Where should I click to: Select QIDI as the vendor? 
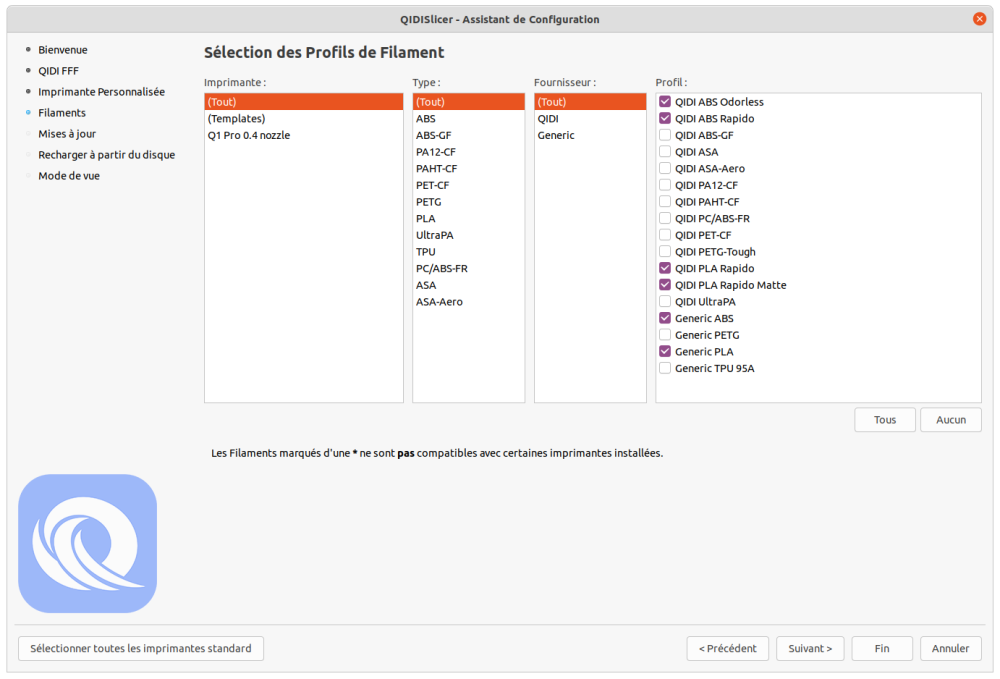click(590, 119)
